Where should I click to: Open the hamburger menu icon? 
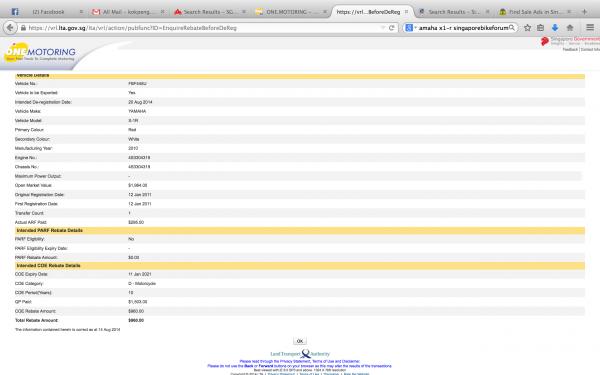[590, 27]
